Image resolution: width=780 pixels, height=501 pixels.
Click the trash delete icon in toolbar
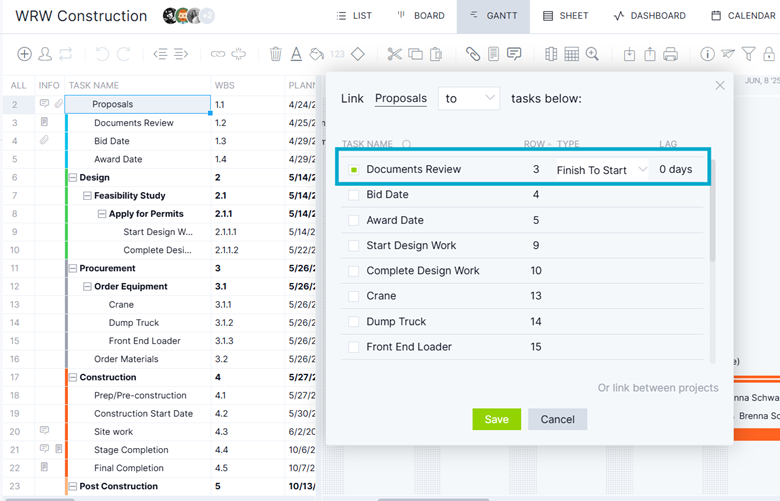tap(276, 54)
